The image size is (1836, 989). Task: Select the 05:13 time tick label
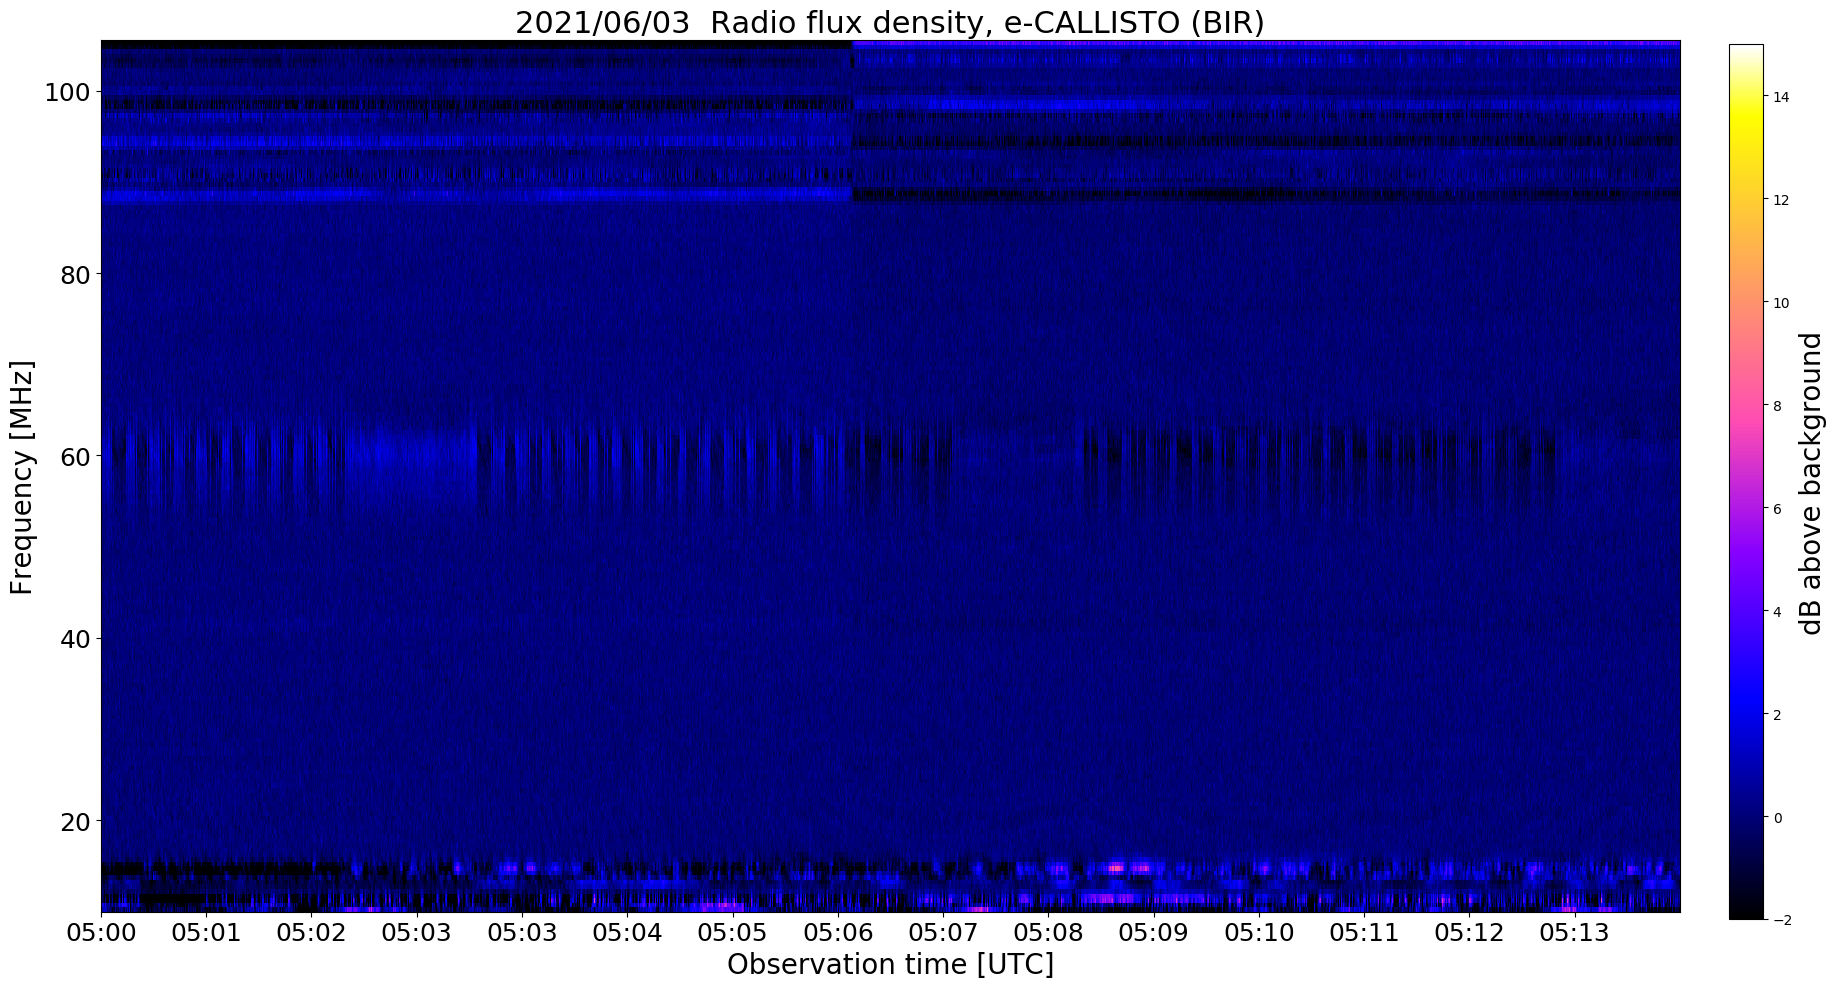point(1574,934)
